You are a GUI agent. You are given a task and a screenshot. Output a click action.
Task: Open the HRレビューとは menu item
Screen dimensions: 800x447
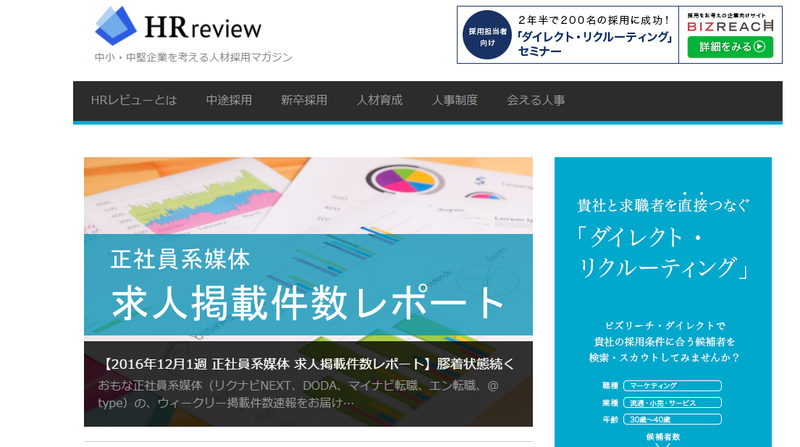[133, 101]
